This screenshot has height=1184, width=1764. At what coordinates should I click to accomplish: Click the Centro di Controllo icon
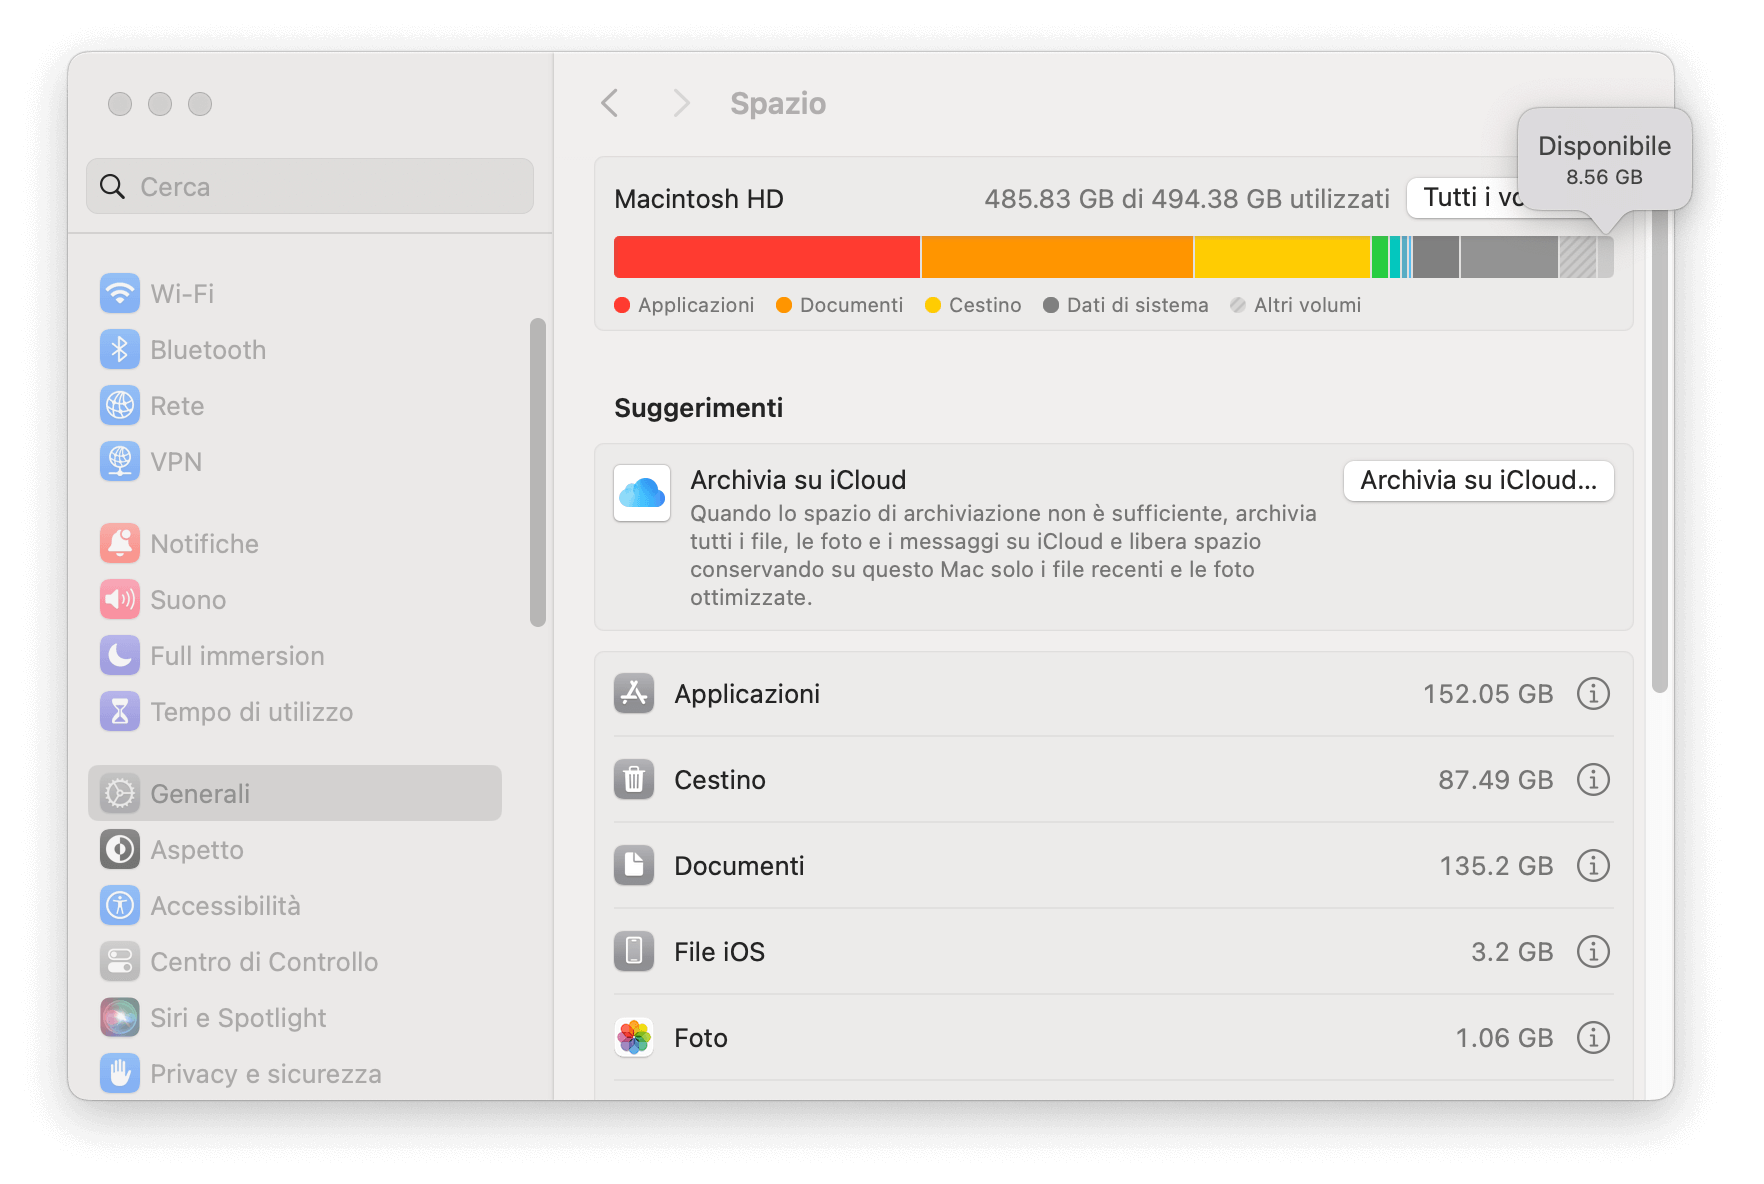120,961
